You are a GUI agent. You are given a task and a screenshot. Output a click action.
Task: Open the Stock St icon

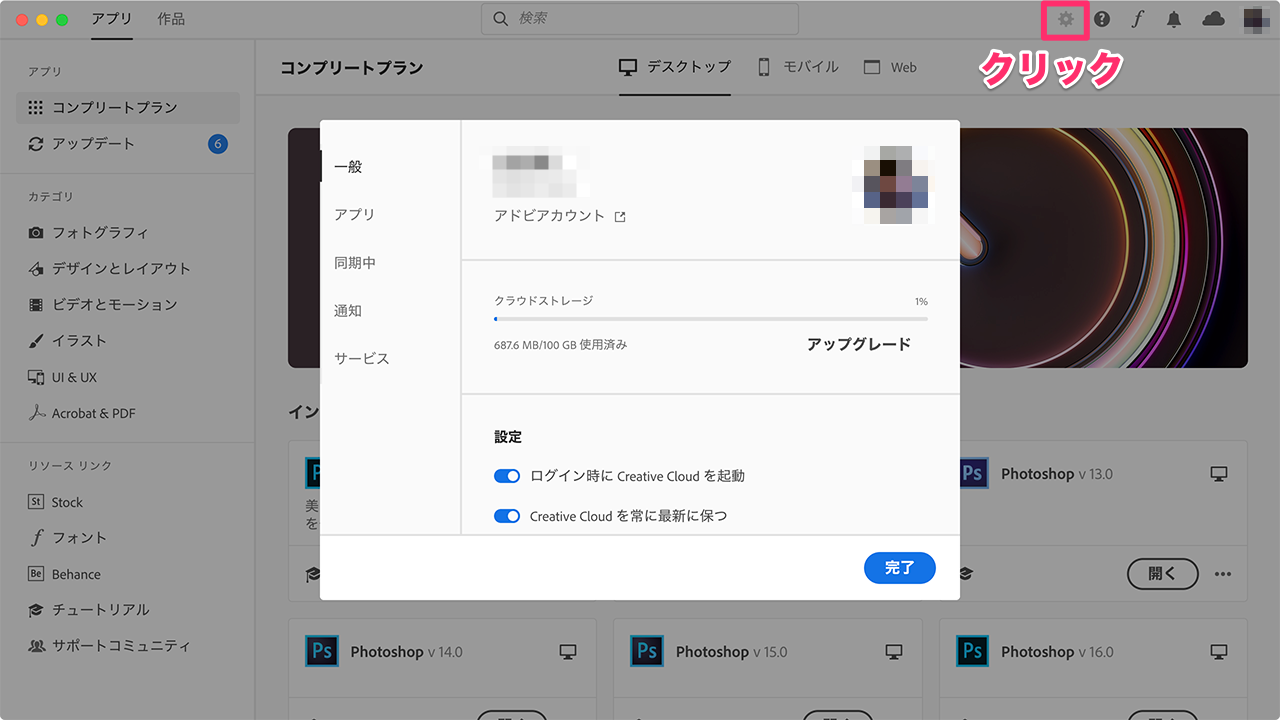[x=36, y=502]
